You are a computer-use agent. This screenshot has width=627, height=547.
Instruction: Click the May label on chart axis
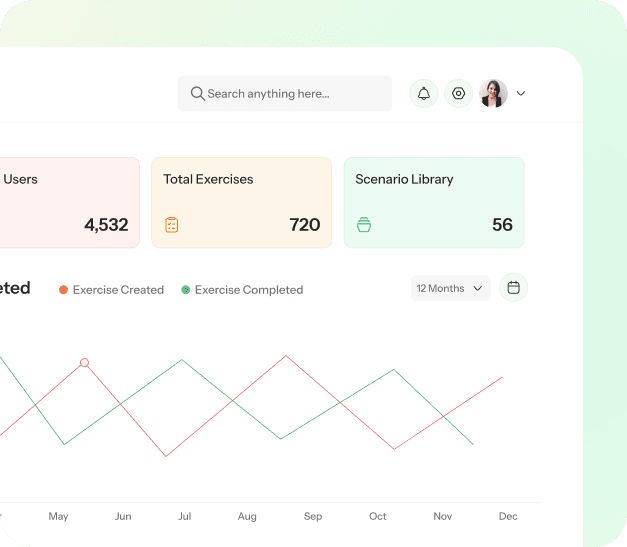[x=58, y=516]
